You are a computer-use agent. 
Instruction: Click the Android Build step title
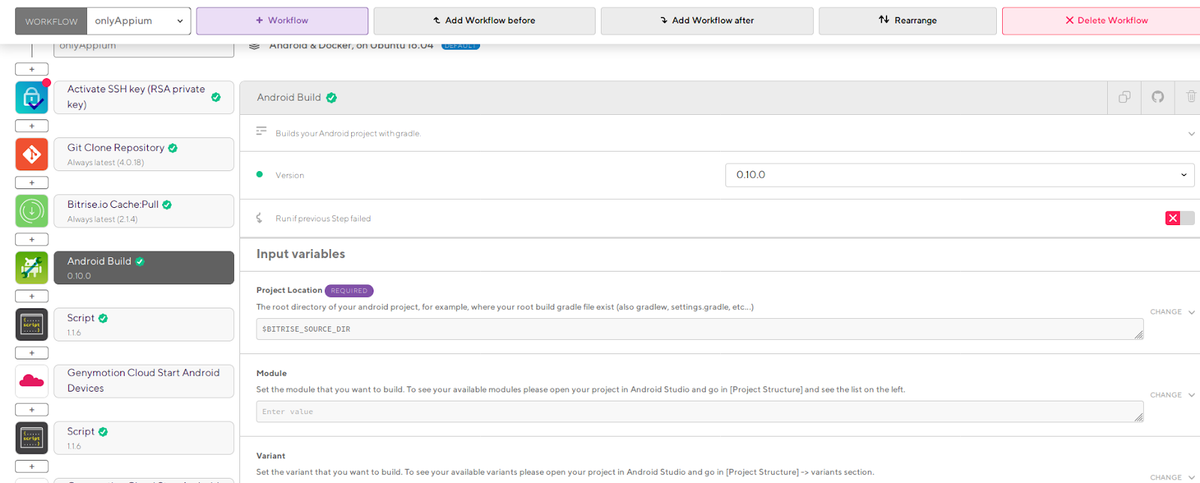(x=289, y=98)
